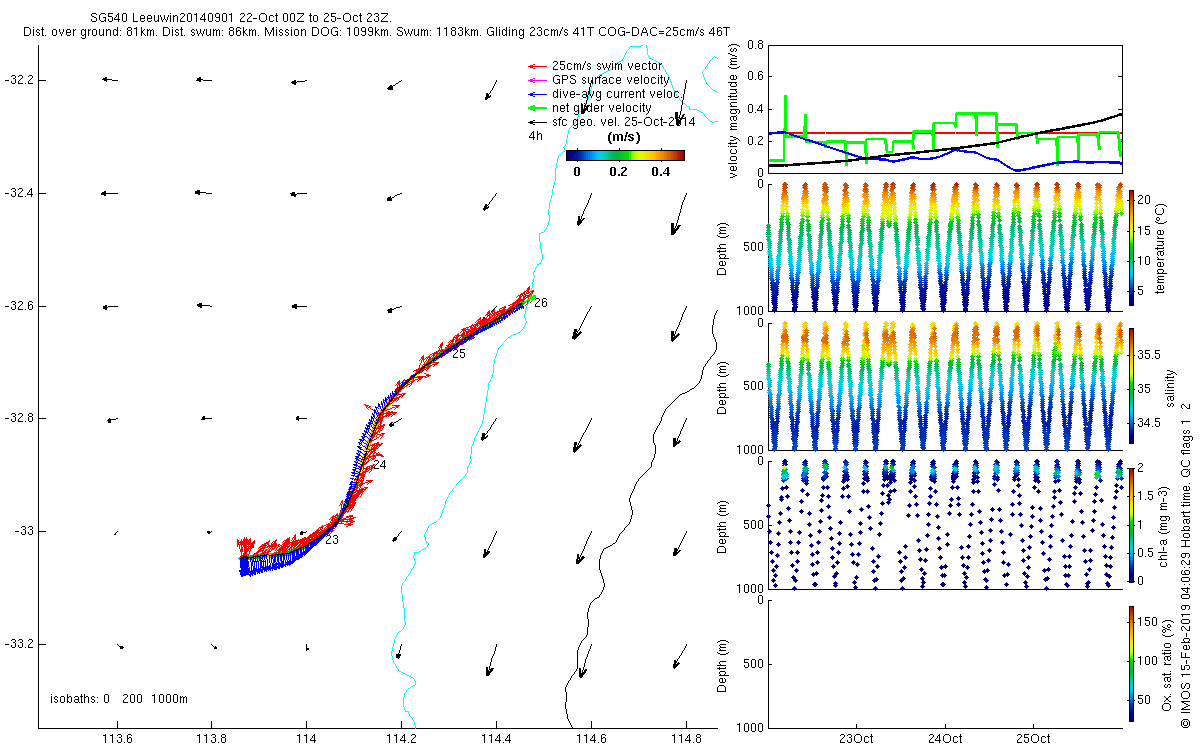Screen dimensions: 1200x750
Task: Select 'dive-avg current veloc.' legend text
Action: [616, 94]
